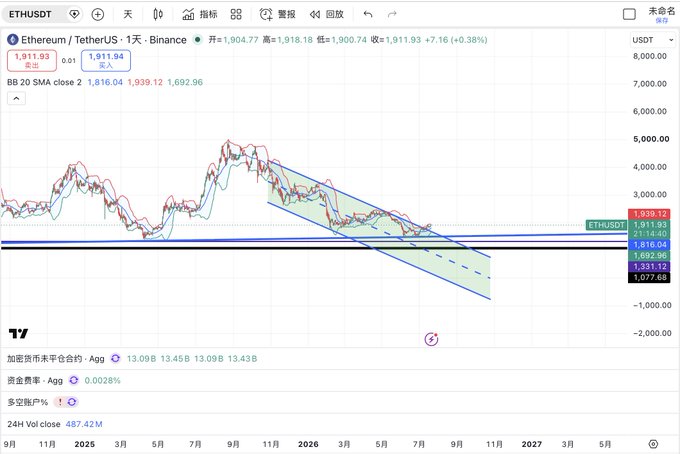Click the red 1,911.93 sell button
680x454 pixels.
point(32,60)
